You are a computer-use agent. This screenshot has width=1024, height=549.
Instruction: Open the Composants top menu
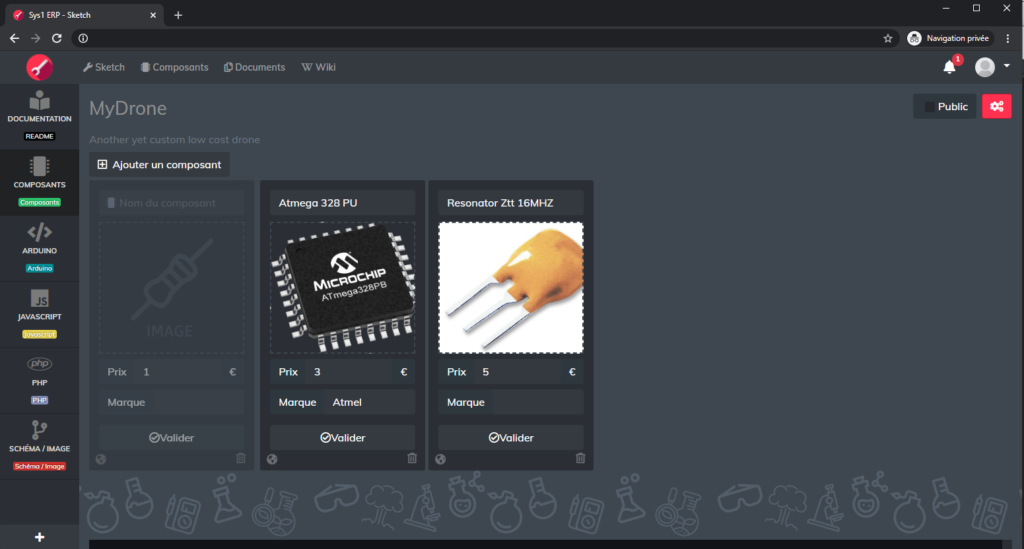174,67
